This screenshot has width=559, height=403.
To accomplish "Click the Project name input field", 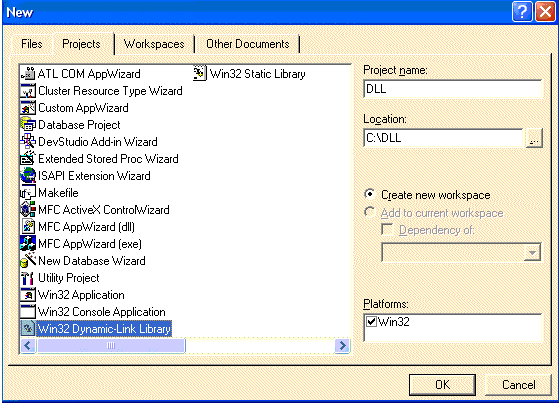I will [x=452, y=89].
